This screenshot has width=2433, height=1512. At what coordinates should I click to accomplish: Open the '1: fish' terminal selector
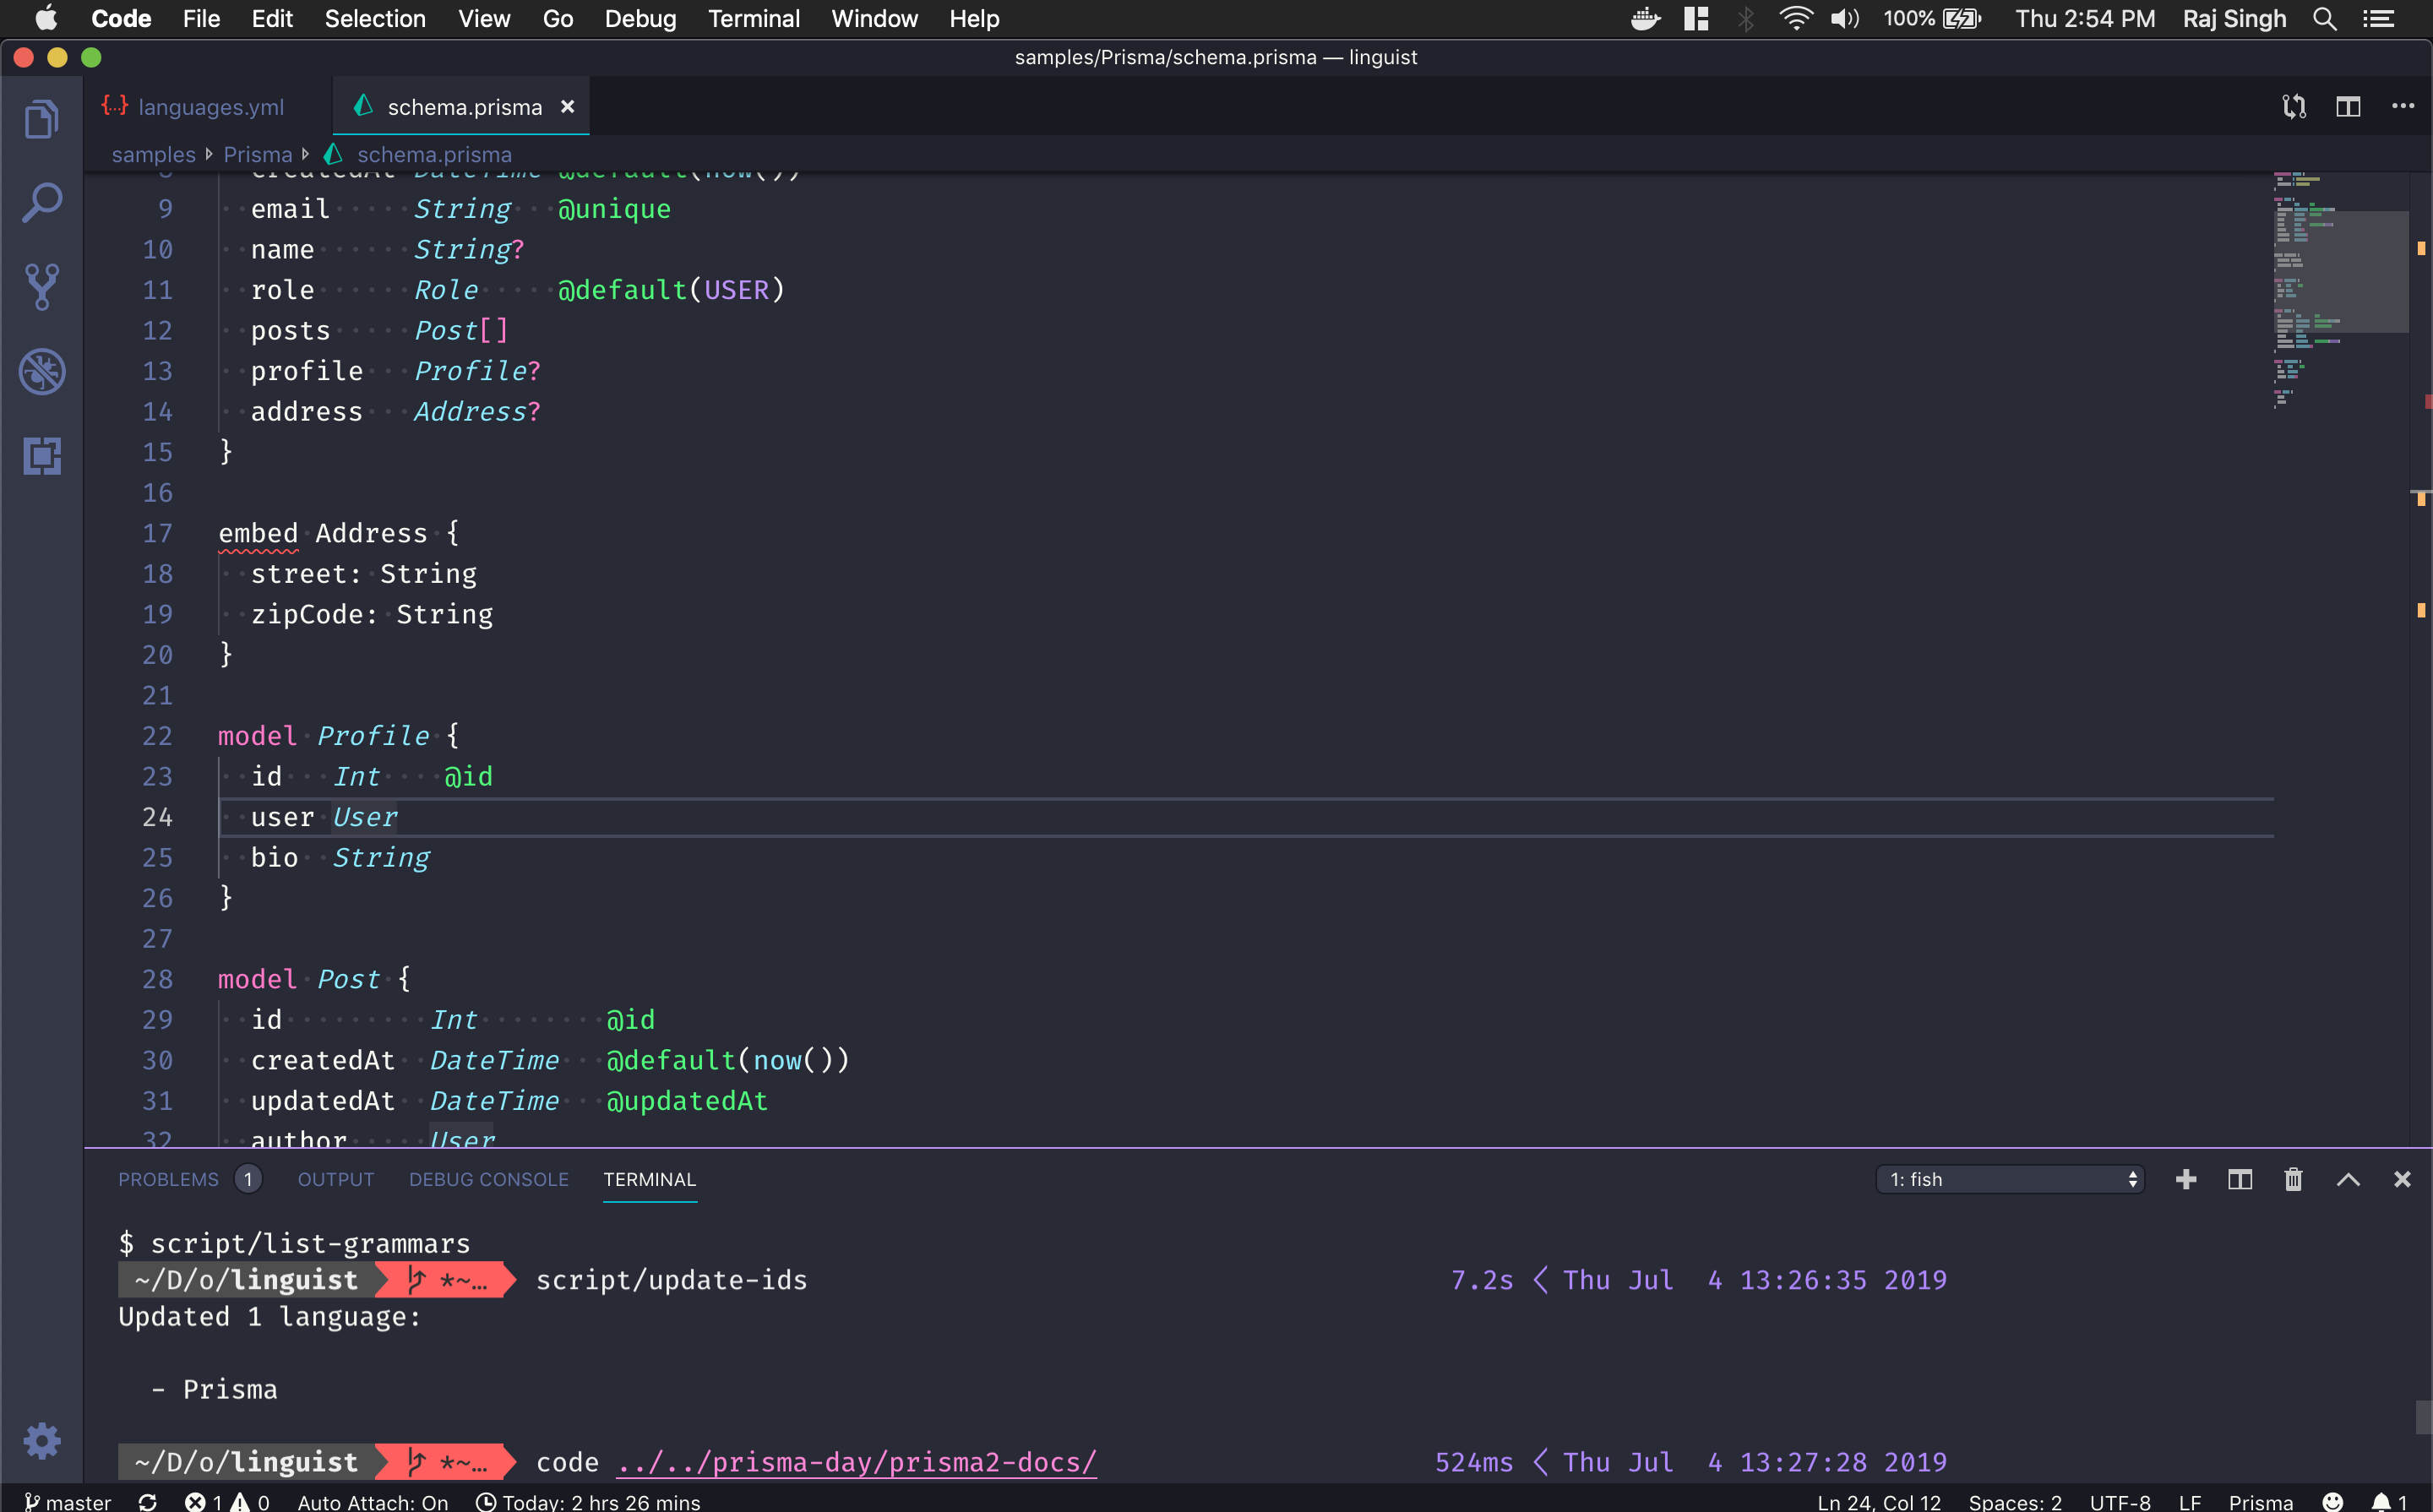[x=2008, y=1179]
